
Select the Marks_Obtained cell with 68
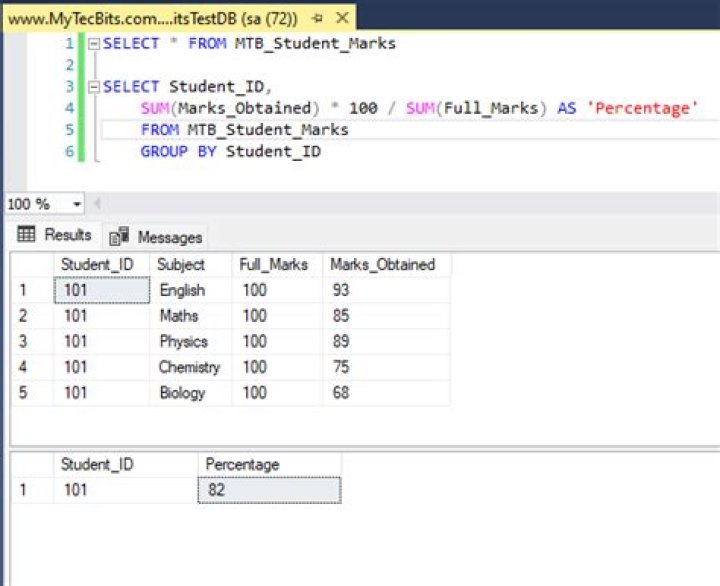pos(386,393)
